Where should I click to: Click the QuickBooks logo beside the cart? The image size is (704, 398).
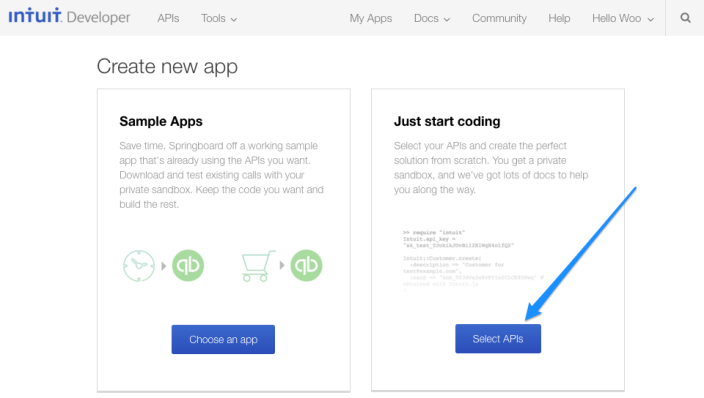[306, 265]
